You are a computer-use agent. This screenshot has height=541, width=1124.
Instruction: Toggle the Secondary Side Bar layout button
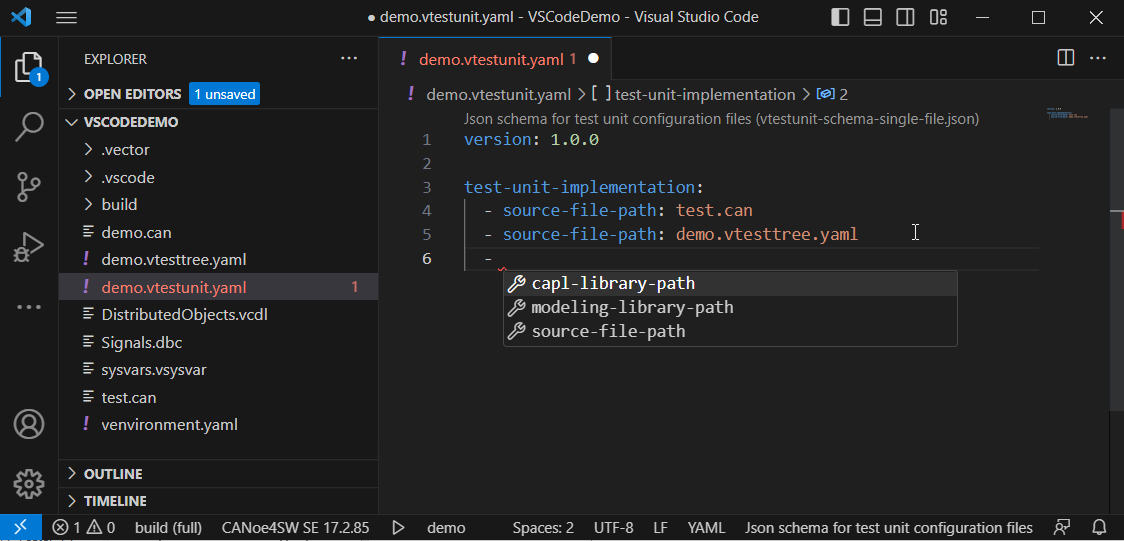[905, 17]
